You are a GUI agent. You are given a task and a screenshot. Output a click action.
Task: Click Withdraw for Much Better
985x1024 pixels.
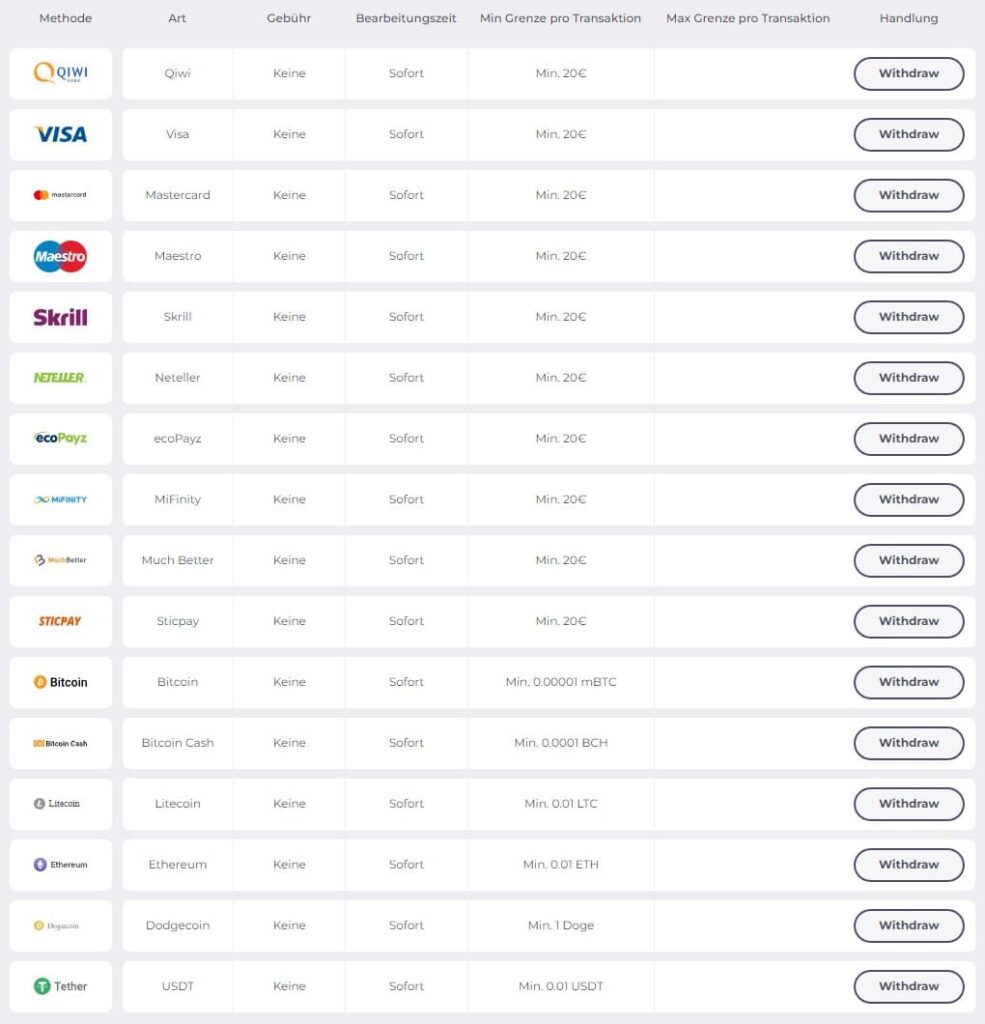(x=908, y=560)
